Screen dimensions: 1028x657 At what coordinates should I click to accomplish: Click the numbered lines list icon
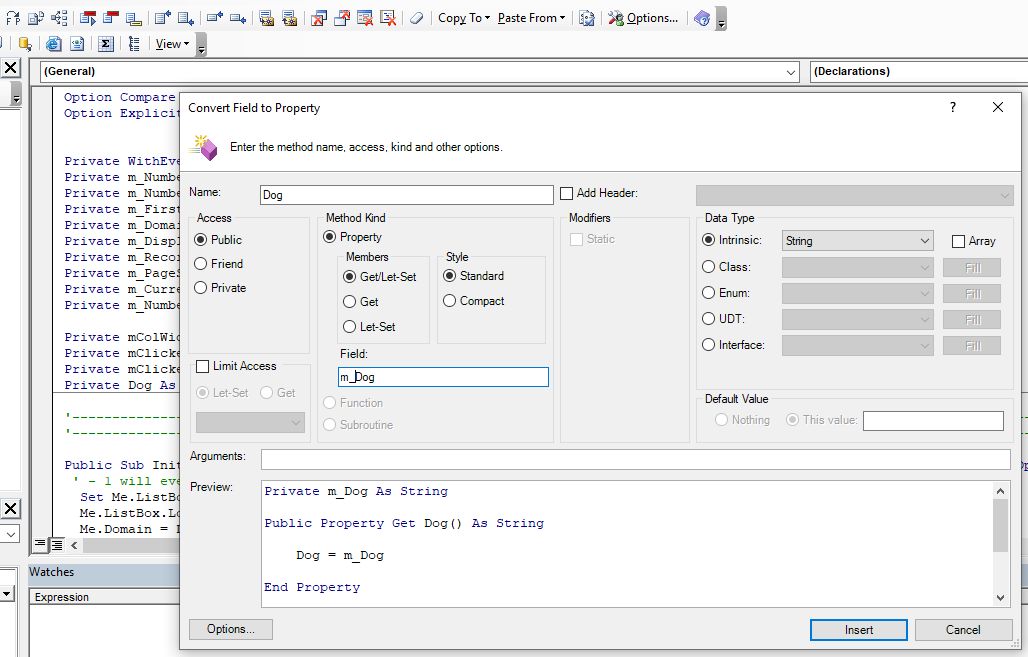[x=134, y=44]
